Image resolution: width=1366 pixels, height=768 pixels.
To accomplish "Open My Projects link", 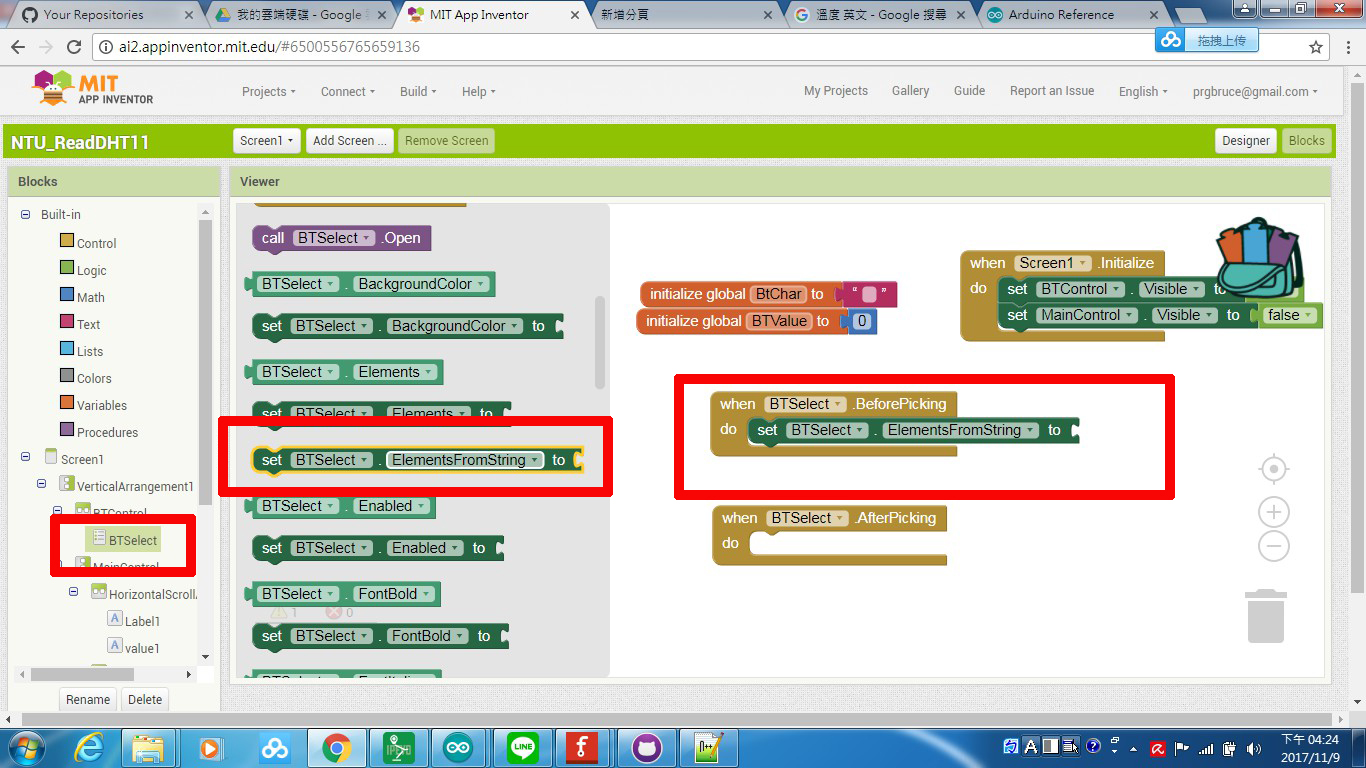I will (x=836, y=90).
